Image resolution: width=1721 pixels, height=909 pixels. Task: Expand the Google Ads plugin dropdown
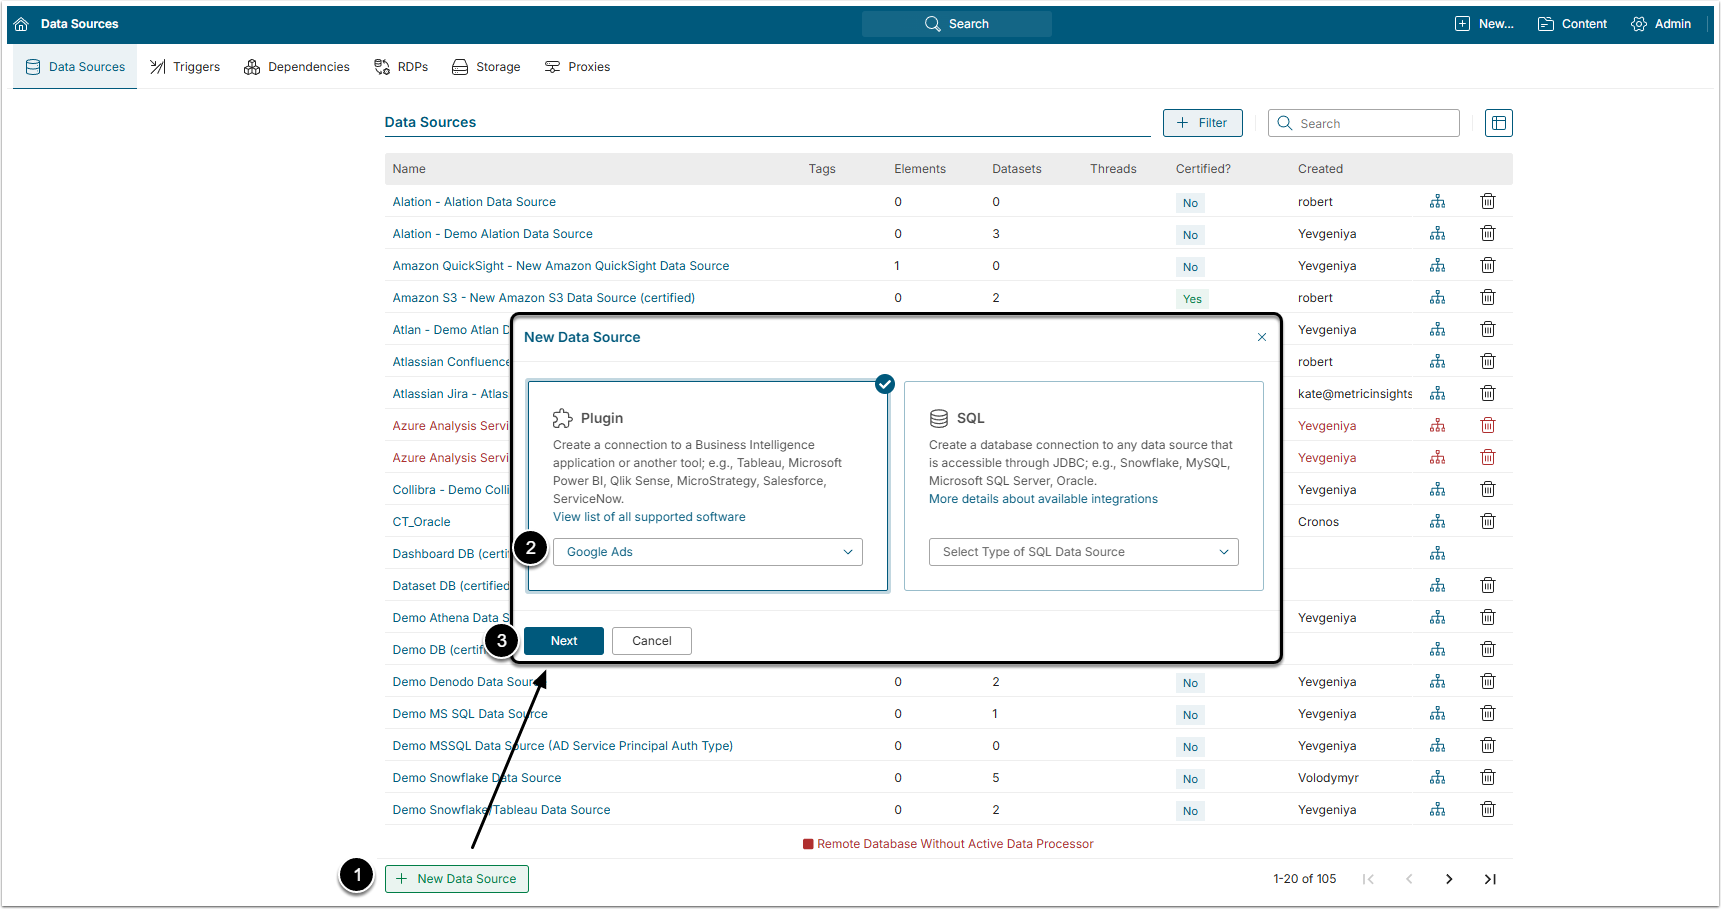708,552
